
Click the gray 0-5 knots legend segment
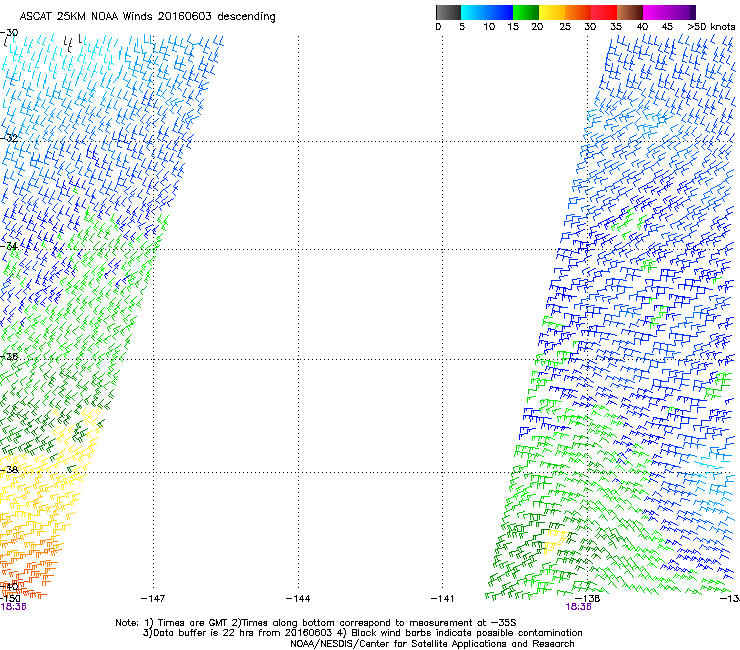[448, 12]
